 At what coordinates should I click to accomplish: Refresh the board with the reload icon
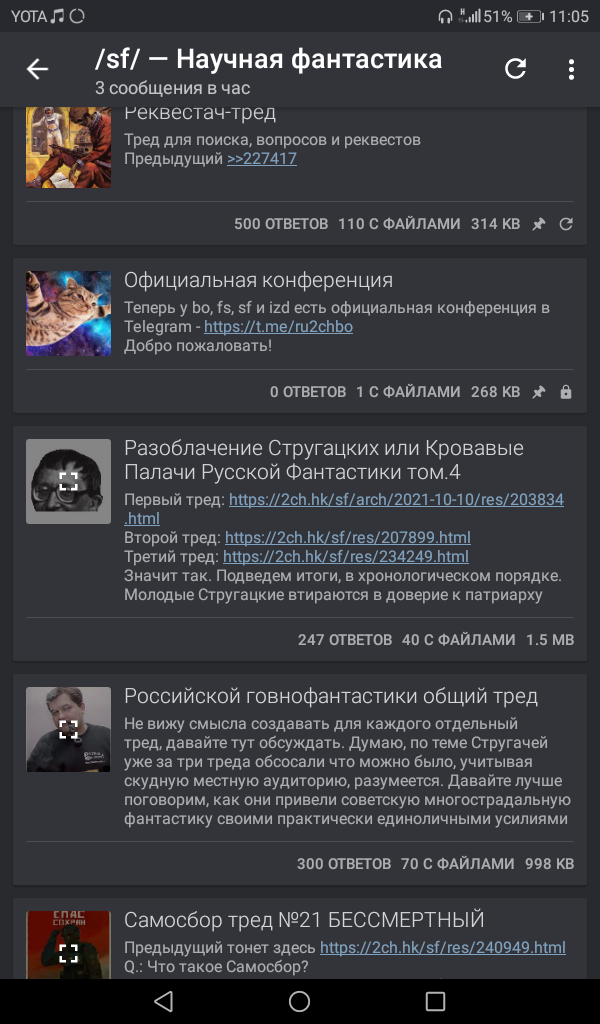click(x=515, y=69)
